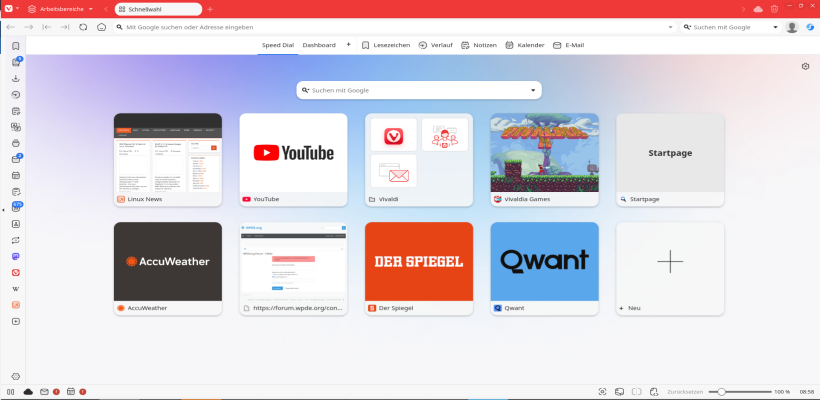Open the Wikipedia W web panel

16,289
